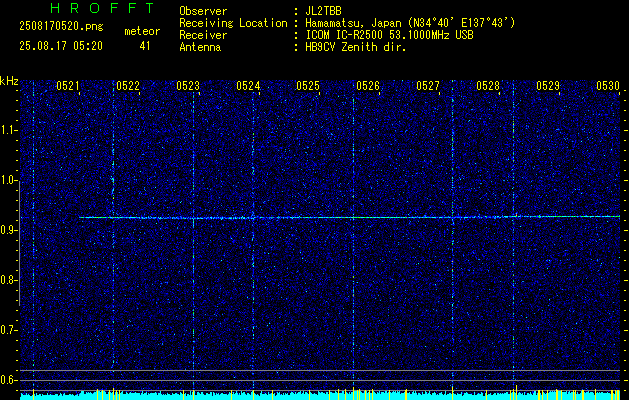Select the kHz axis unit label
This screenshot has height=400, width=629.
pos(9,81)
